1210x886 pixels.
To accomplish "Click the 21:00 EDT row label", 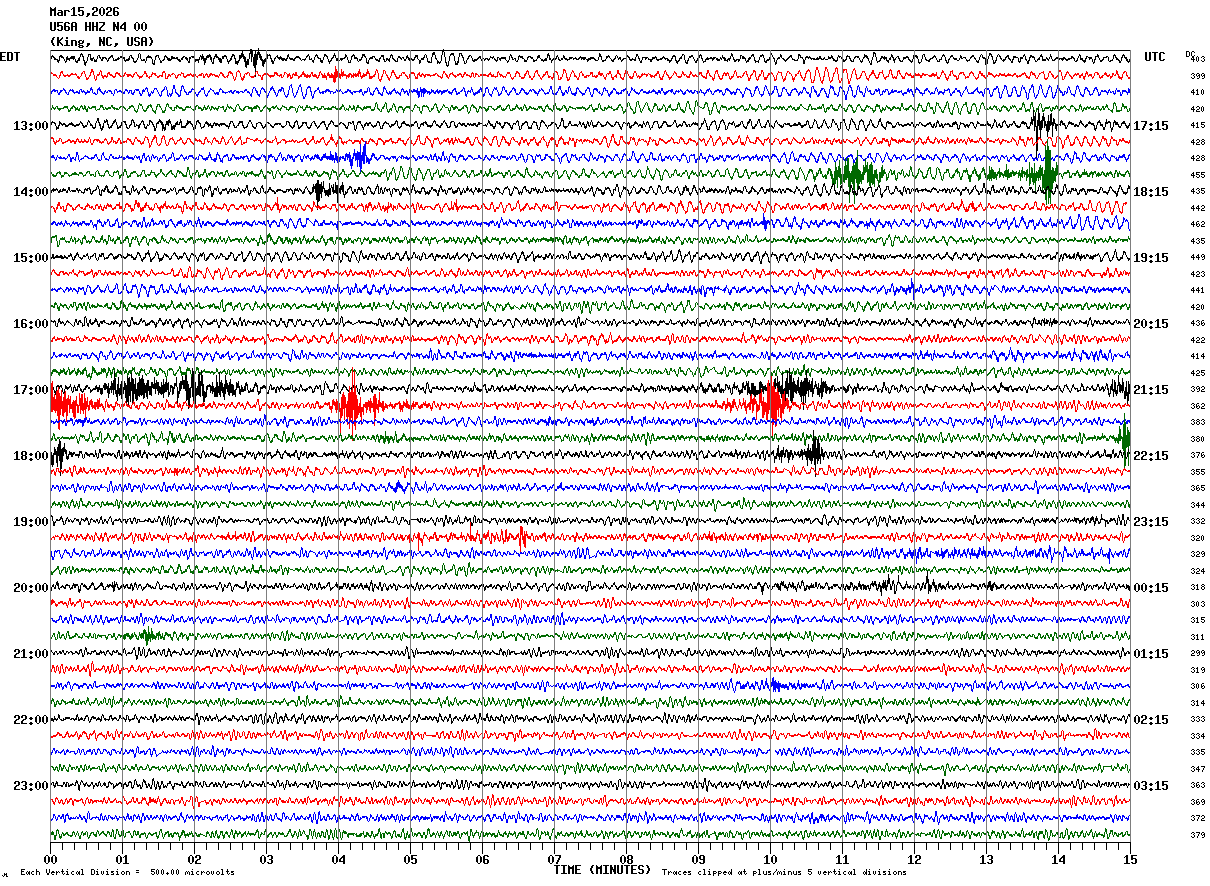I will pyautogui.click(x=30, y=654).
